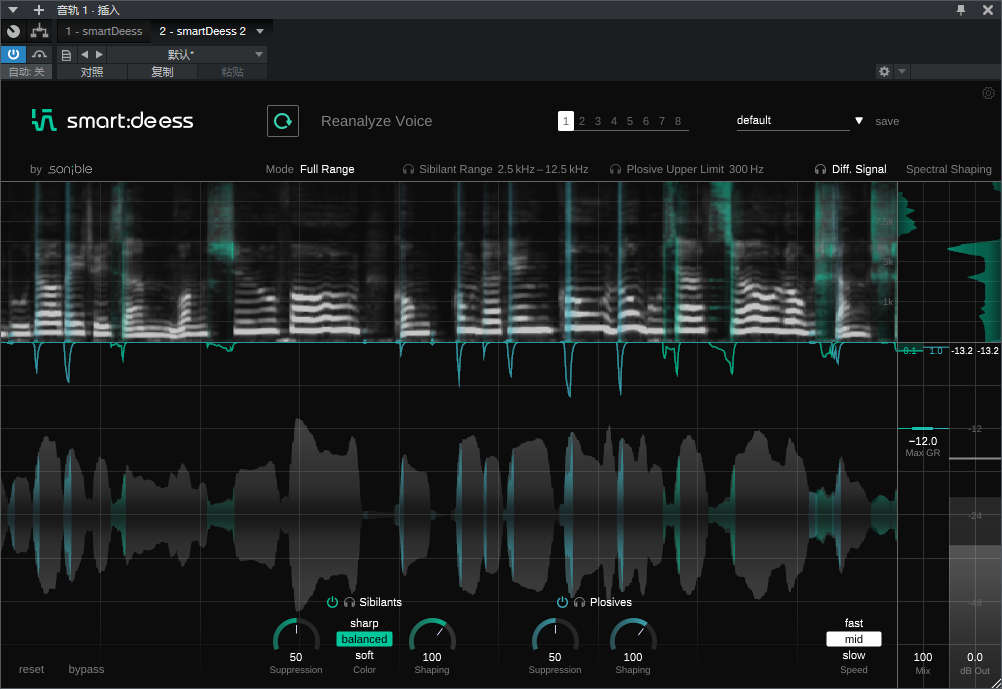
Task: Click the circular knob icon next to routing
Action: click(x=13, y=31)
